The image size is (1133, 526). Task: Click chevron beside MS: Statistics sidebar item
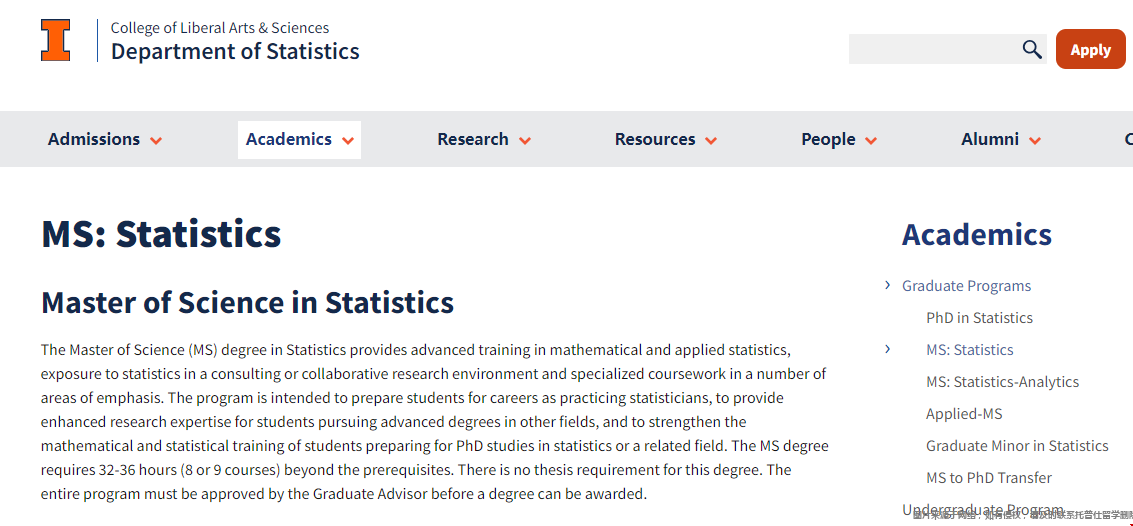[887, 349]
